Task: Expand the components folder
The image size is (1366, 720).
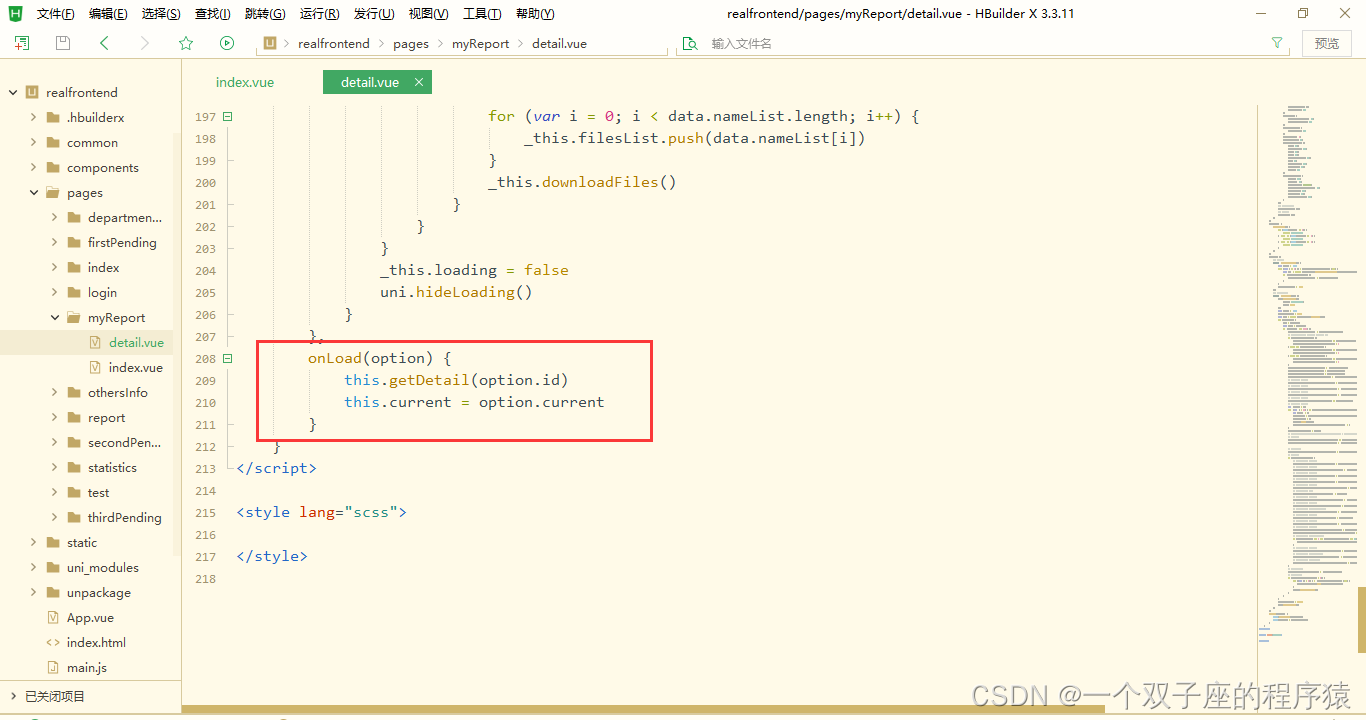Action: tap(33, 167)
